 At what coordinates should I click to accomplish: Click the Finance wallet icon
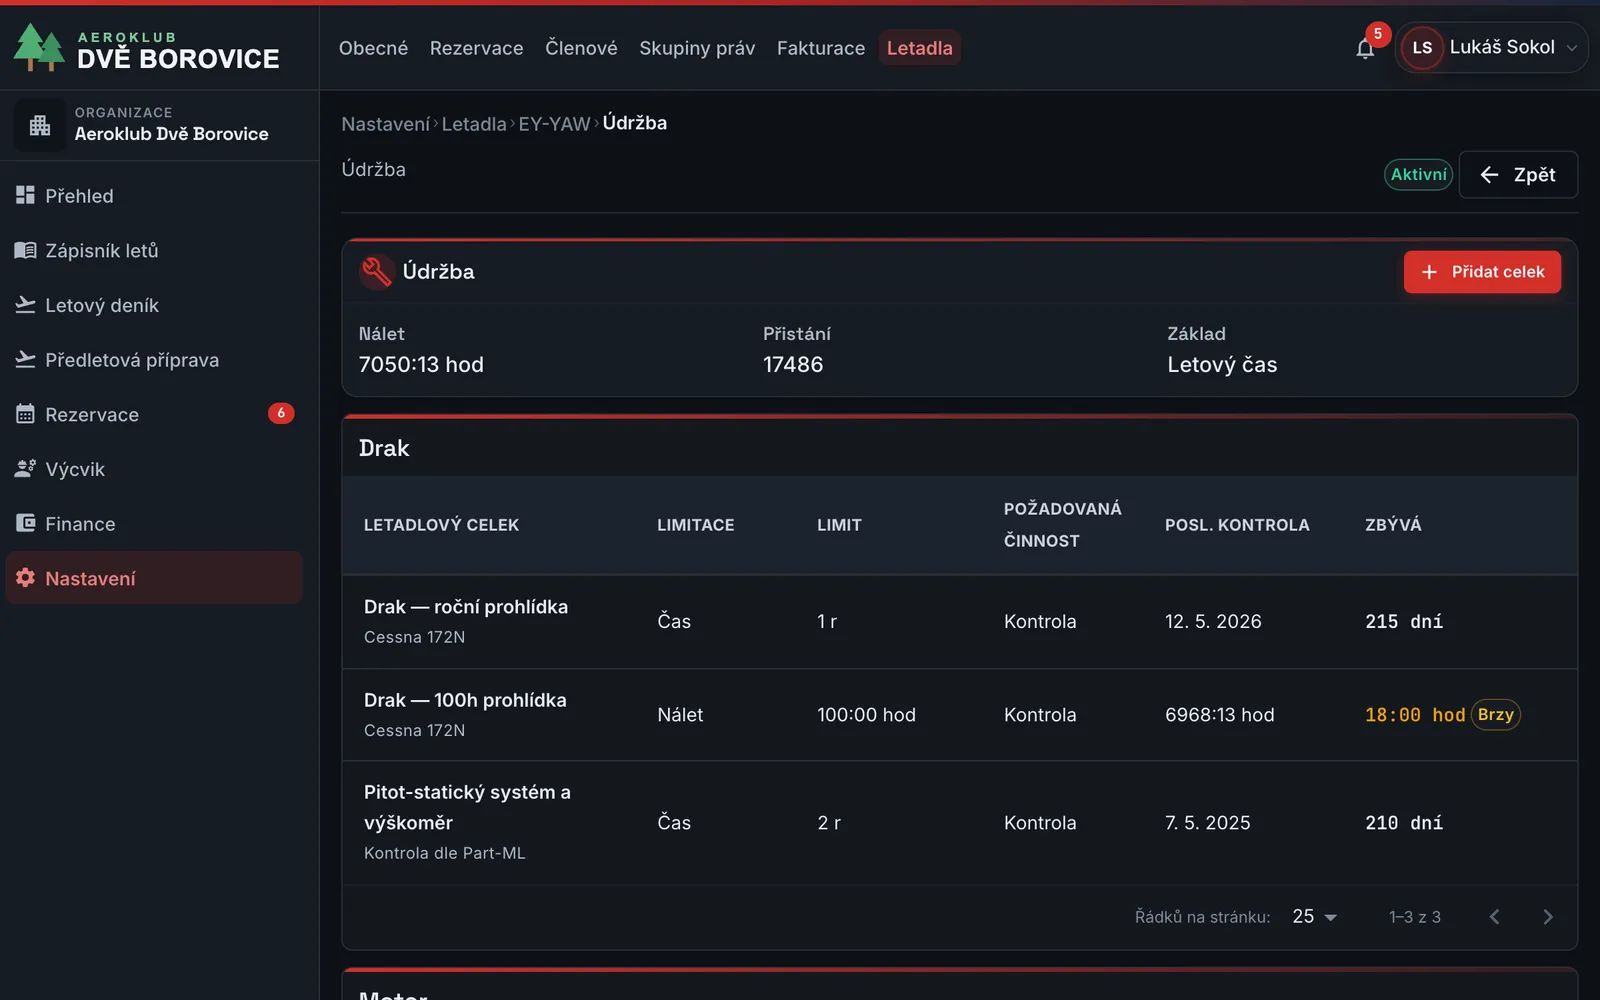point(25,523)
